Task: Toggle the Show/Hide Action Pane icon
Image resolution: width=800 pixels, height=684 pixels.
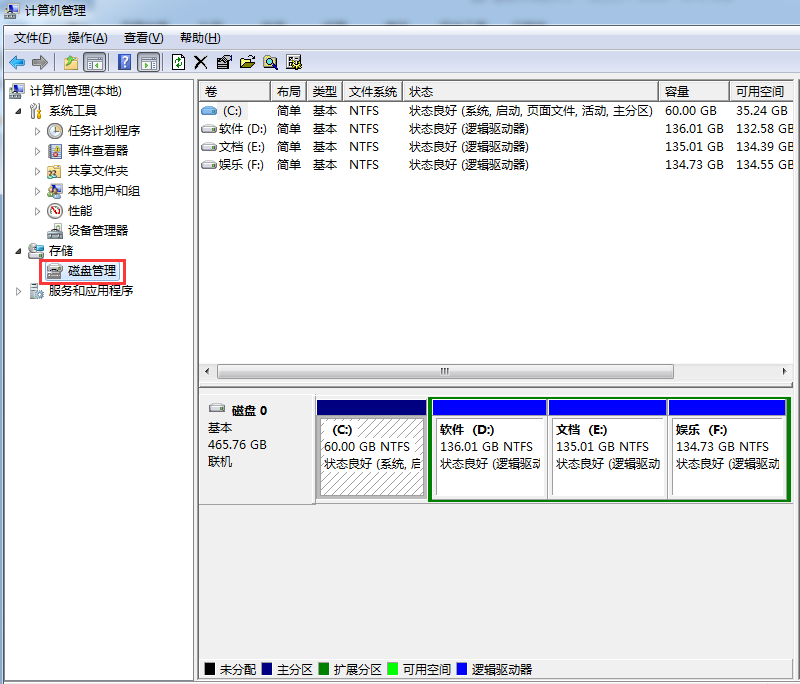Action: click(148, 62)
